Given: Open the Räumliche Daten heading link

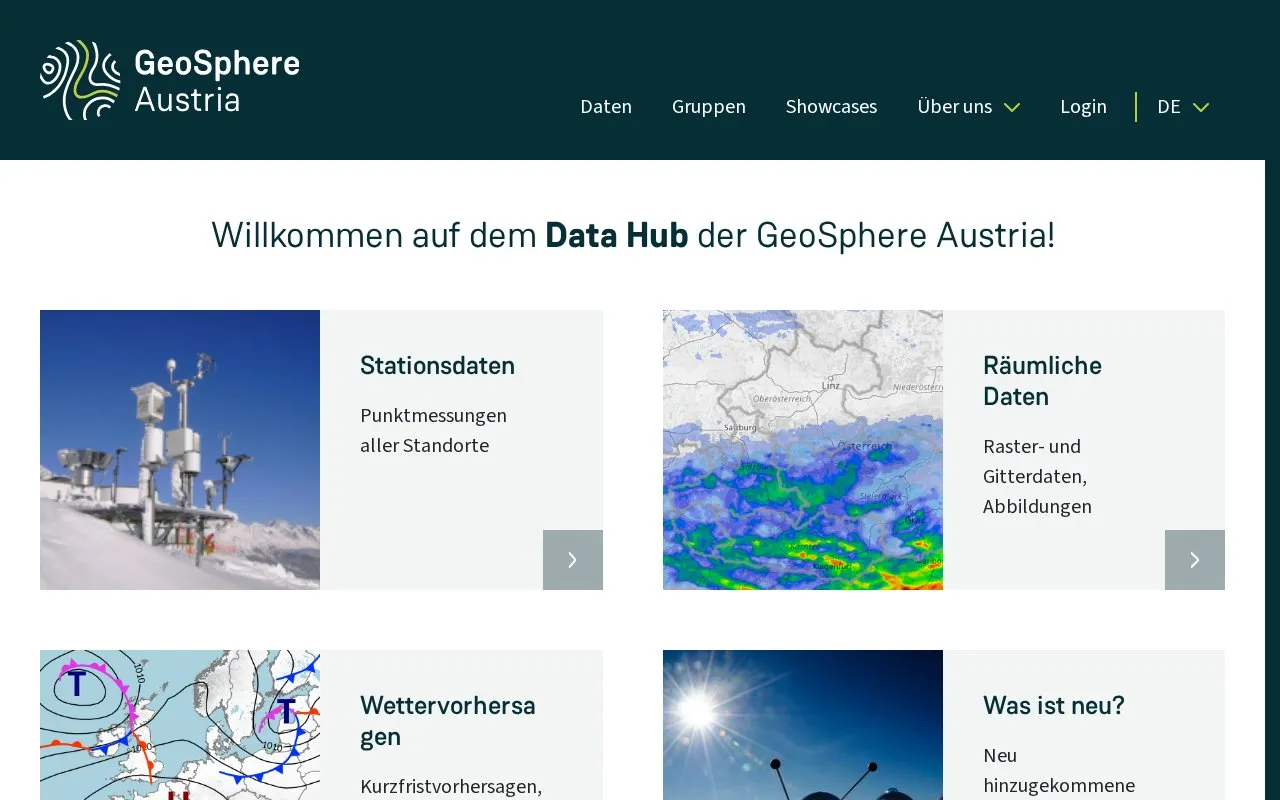Looking at the screenshot, I should pos(1042,381).
